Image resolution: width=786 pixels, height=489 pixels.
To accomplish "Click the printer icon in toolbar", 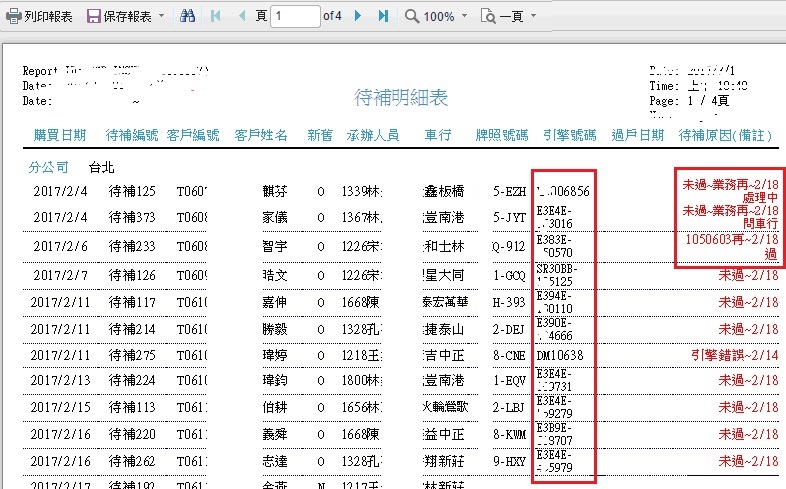I will (x=13, y=17).
